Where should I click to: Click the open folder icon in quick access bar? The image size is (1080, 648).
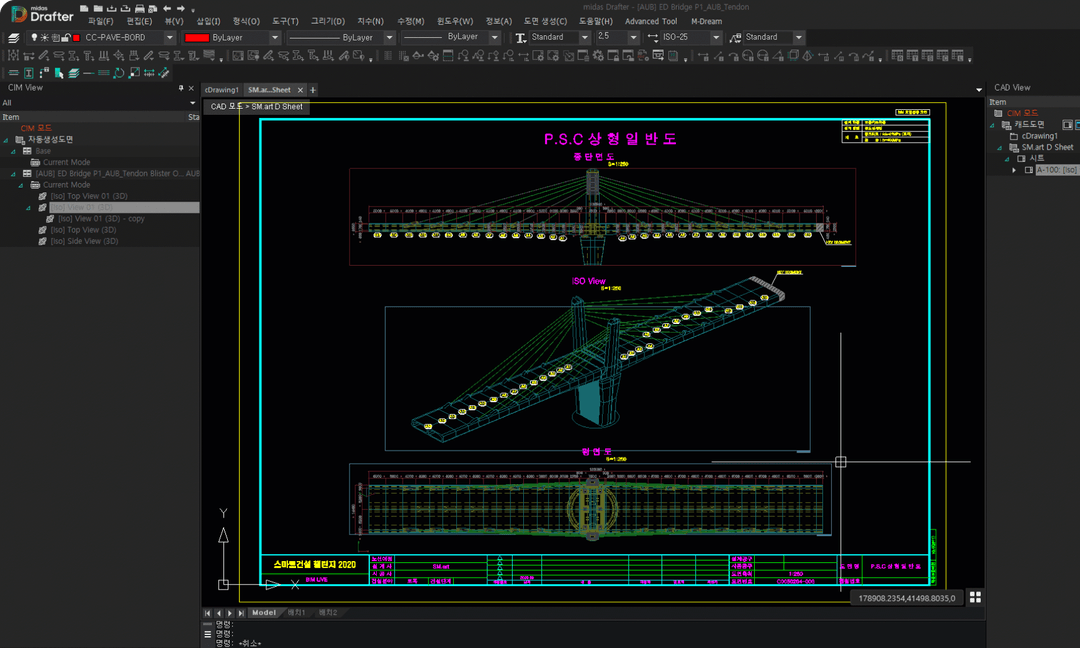[x=98, y=8]
